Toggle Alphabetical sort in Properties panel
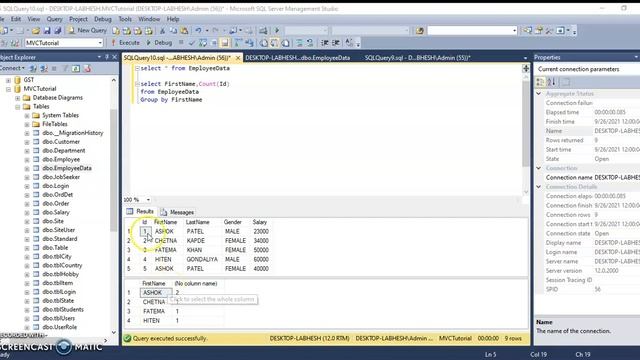Screen dimensions: 640x360 (x=551, y=82)
